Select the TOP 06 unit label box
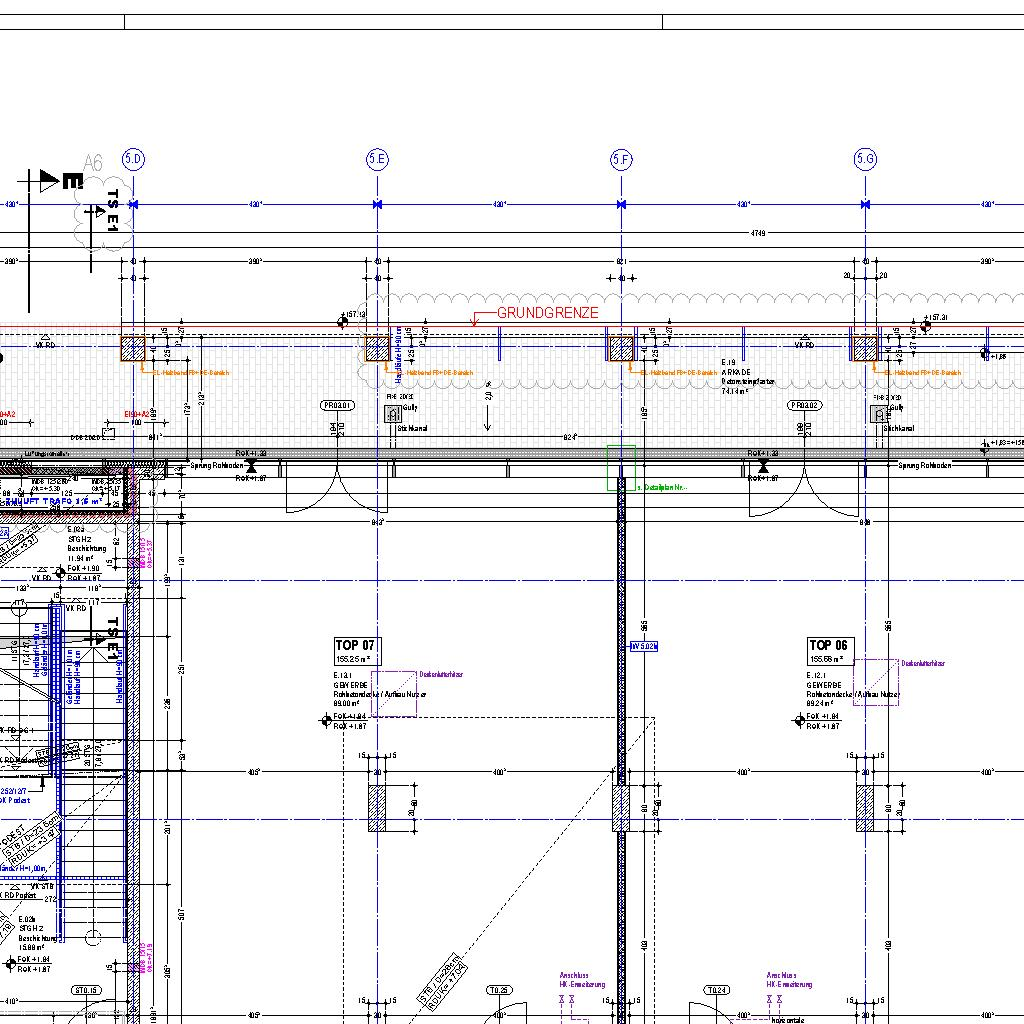Image resolution: width=1024 pixels, height=1024 pixels. click(829, 651)
